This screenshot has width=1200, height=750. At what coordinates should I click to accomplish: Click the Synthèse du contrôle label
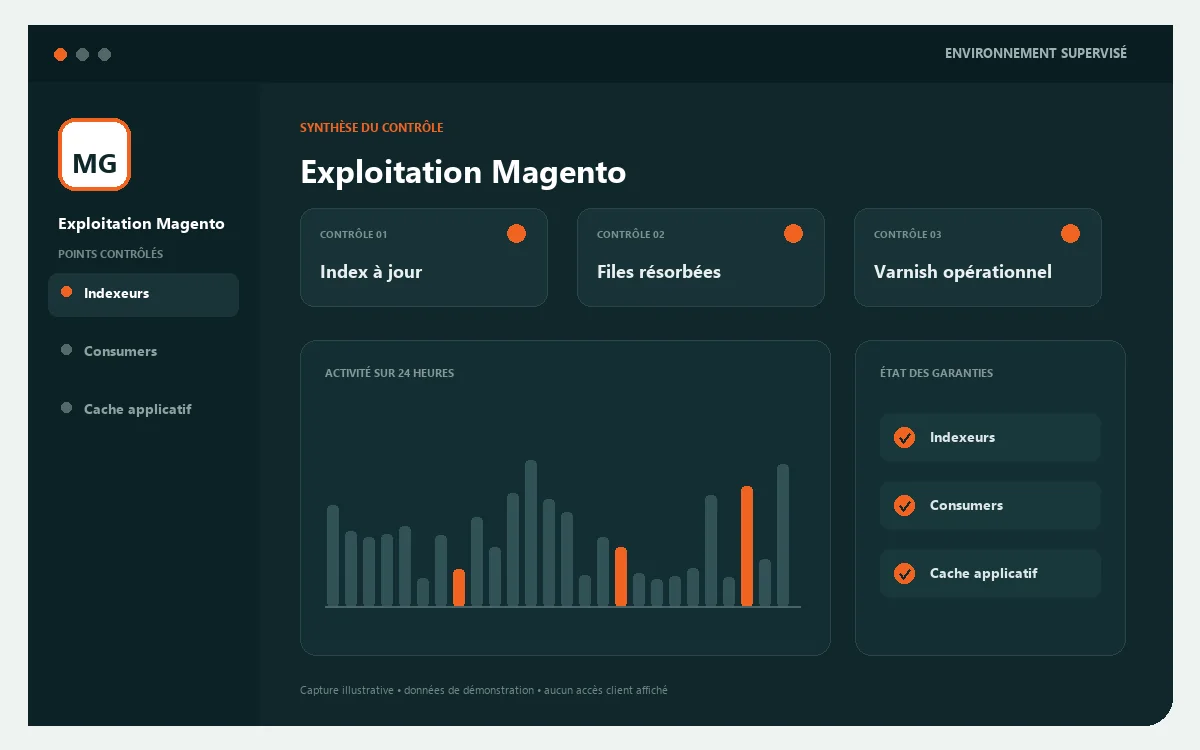pos(372,128)
